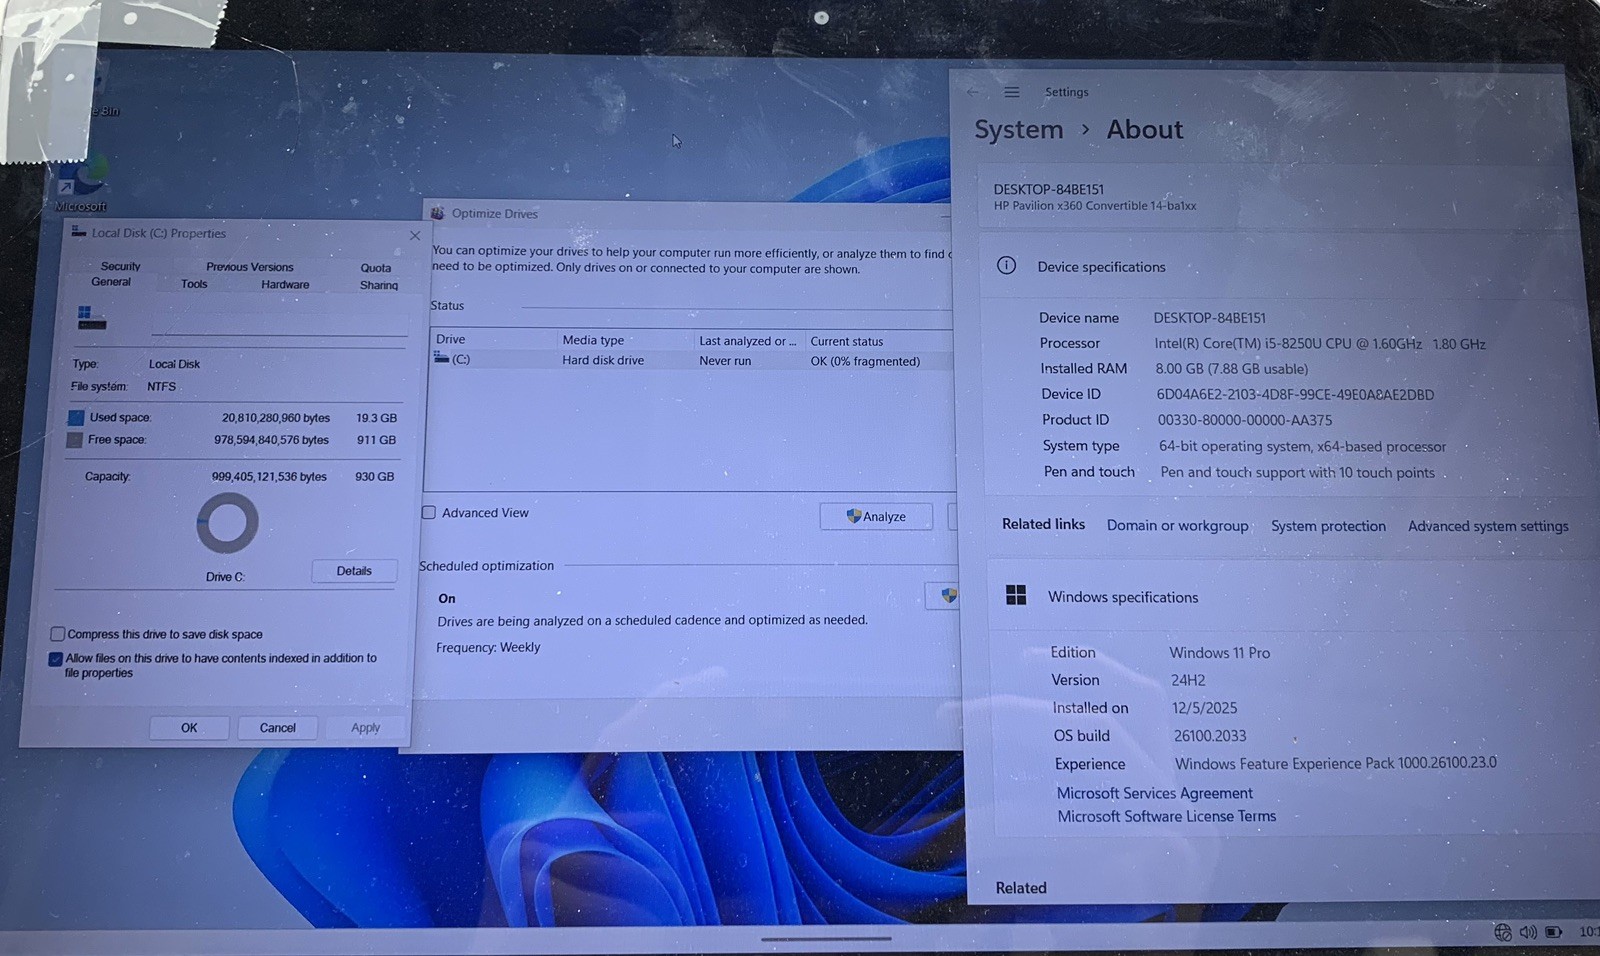The width and height of the screenshot is (1600, 956).
Task: Click OK in Local Disk Properties
Action: pyautogui.click(x=189, y=728)
